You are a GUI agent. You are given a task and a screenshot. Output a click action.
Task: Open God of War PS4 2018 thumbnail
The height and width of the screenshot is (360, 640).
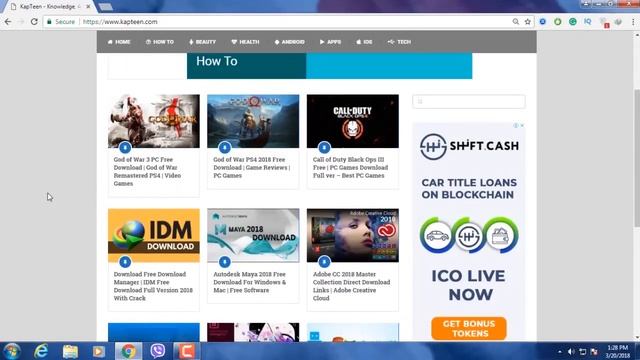(253, 121)
